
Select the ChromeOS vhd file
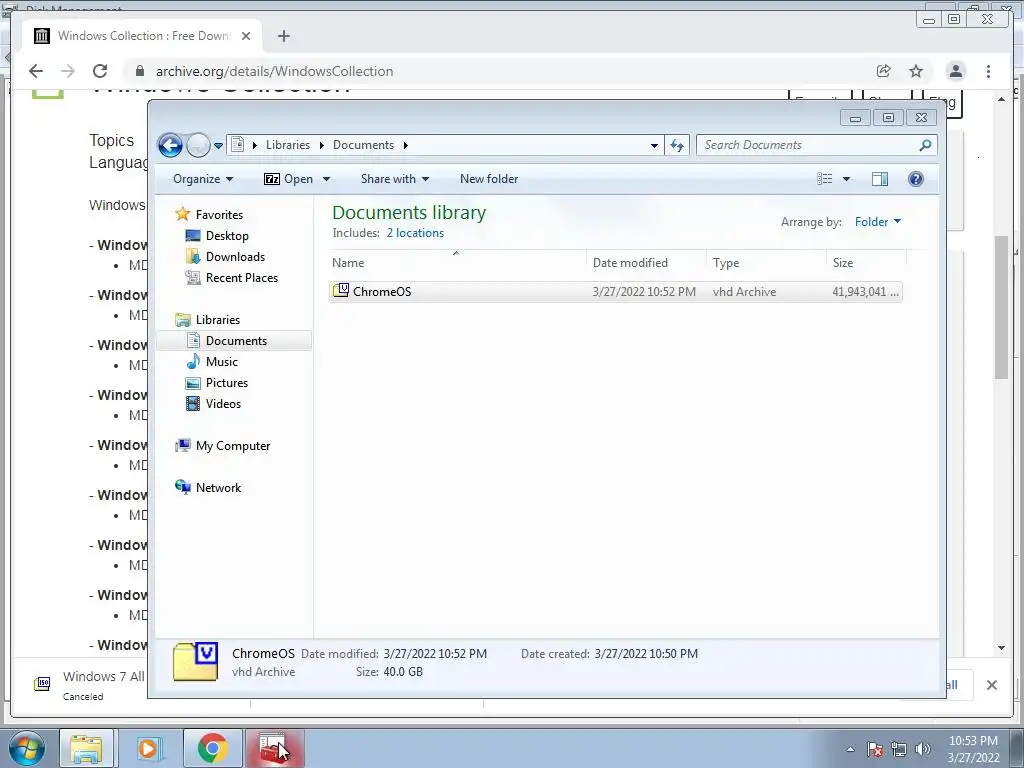[616, 292]
